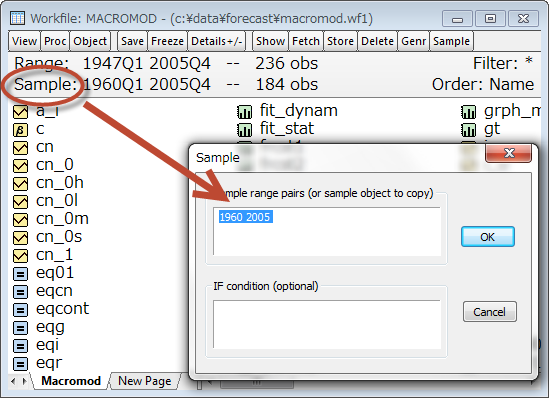Click the Save toolbar button

(x=132, y=41)
